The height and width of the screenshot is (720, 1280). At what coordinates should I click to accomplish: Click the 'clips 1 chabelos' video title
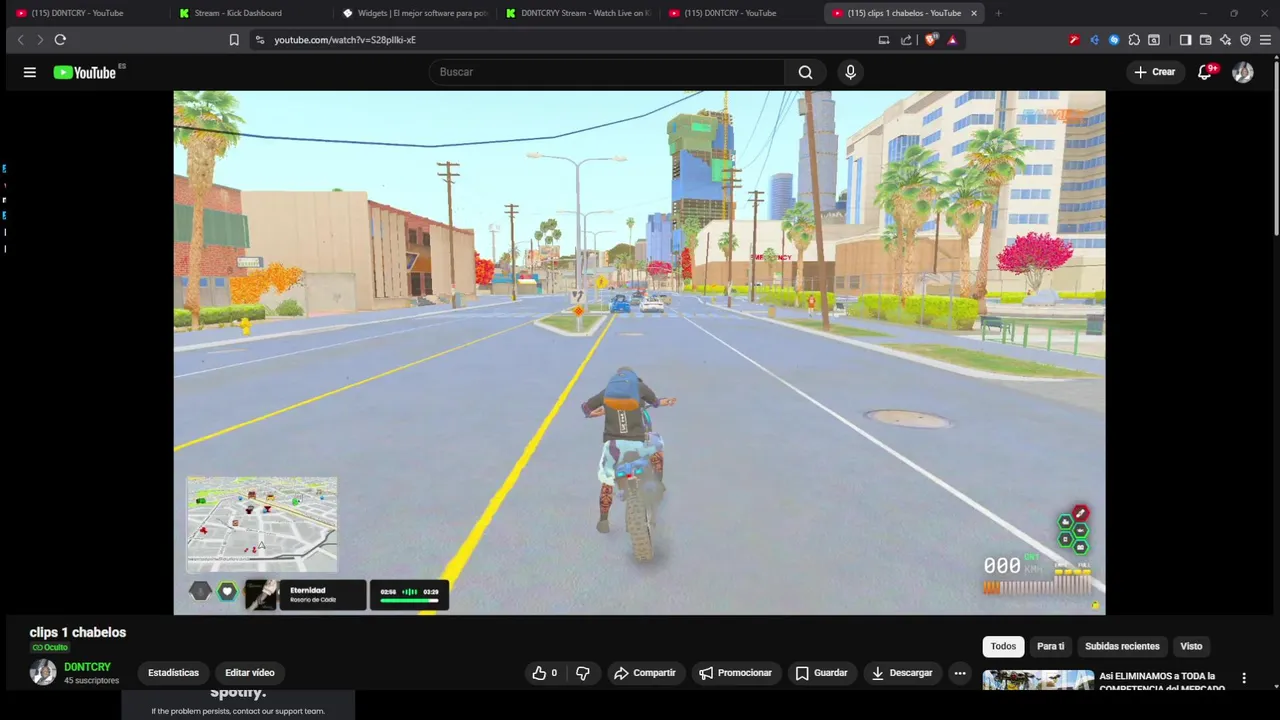(78, 632)
